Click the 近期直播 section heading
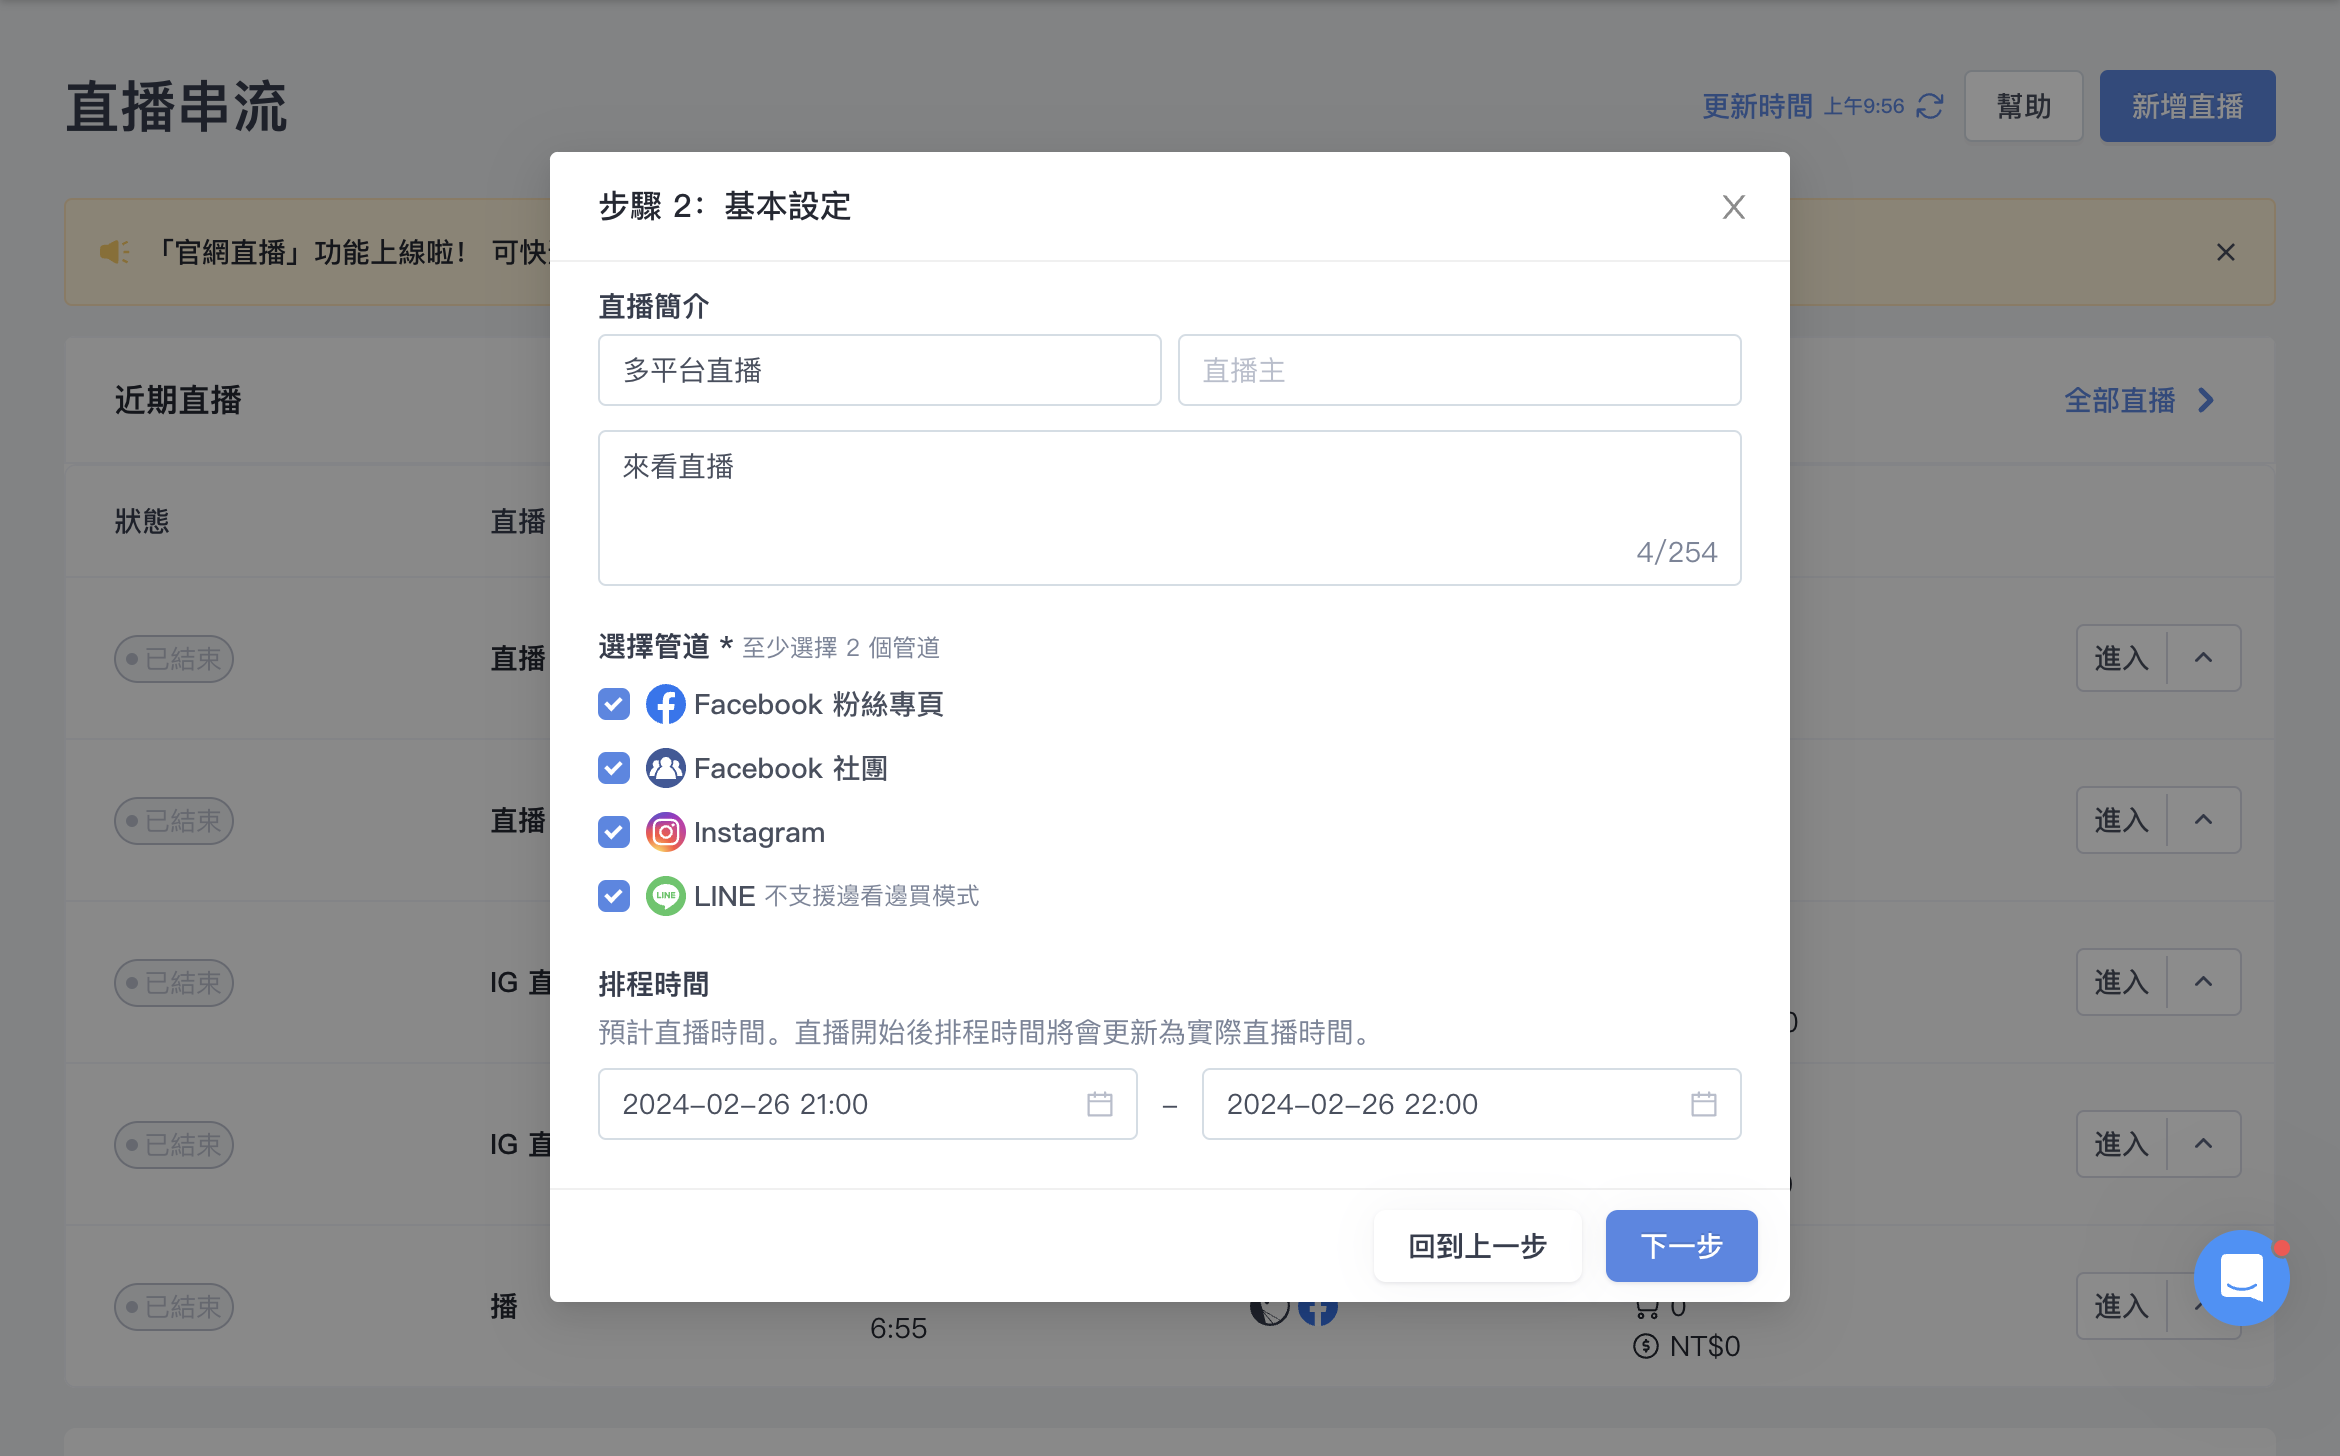Screen dimensions: 2340x1456 click(x=178, y=400)
